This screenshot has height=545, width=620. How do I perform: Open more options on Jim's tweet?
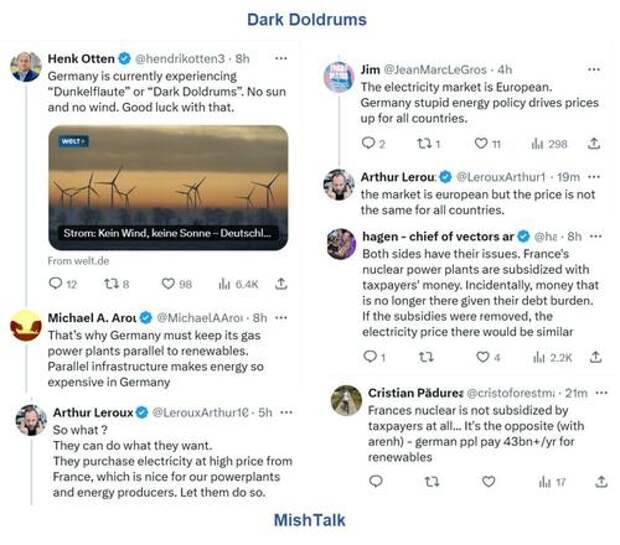pyautogui.click(x=594, y=70)
